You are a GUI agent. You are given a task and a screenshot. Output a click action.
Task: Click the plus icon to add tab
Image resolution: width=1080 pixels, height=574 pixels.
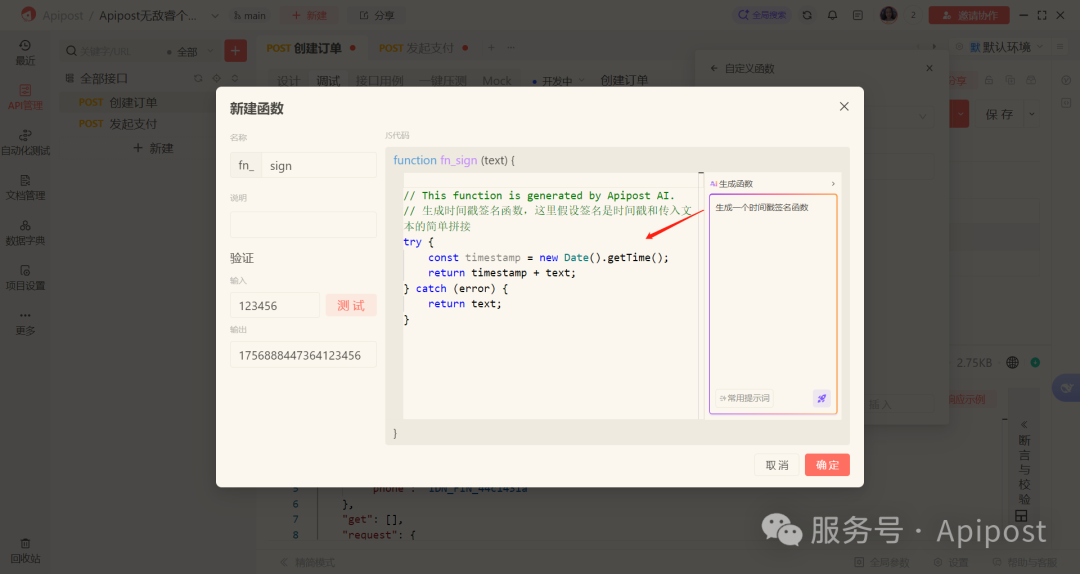[x=491, y=48]
